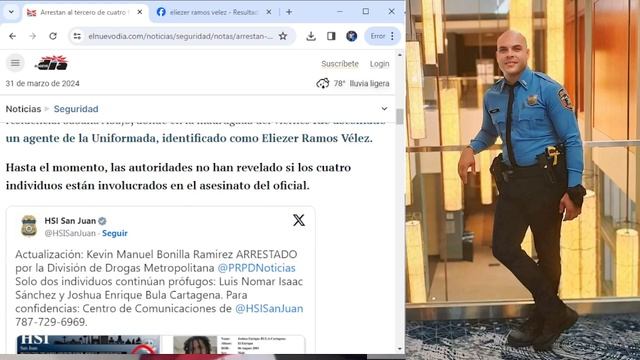Go back to previous page
640x360 pixels.
pos(12,36)
